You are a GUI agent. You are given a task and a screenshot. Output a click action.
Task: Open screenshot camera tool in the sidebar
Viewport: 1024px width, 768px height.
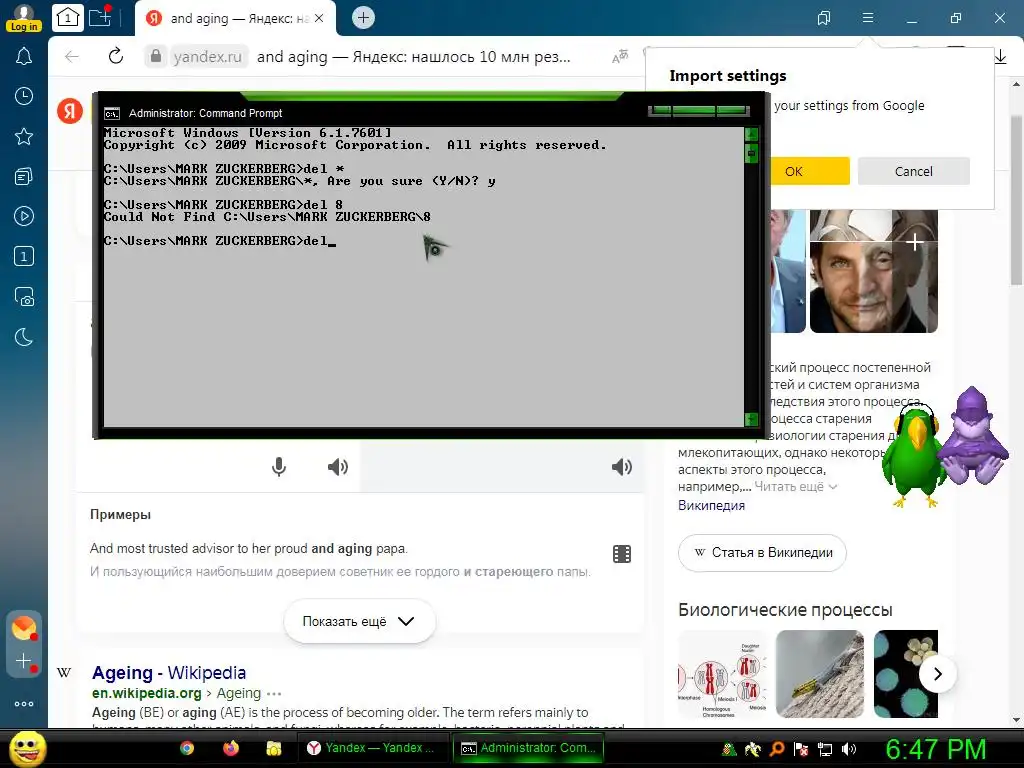click(24, 296)
